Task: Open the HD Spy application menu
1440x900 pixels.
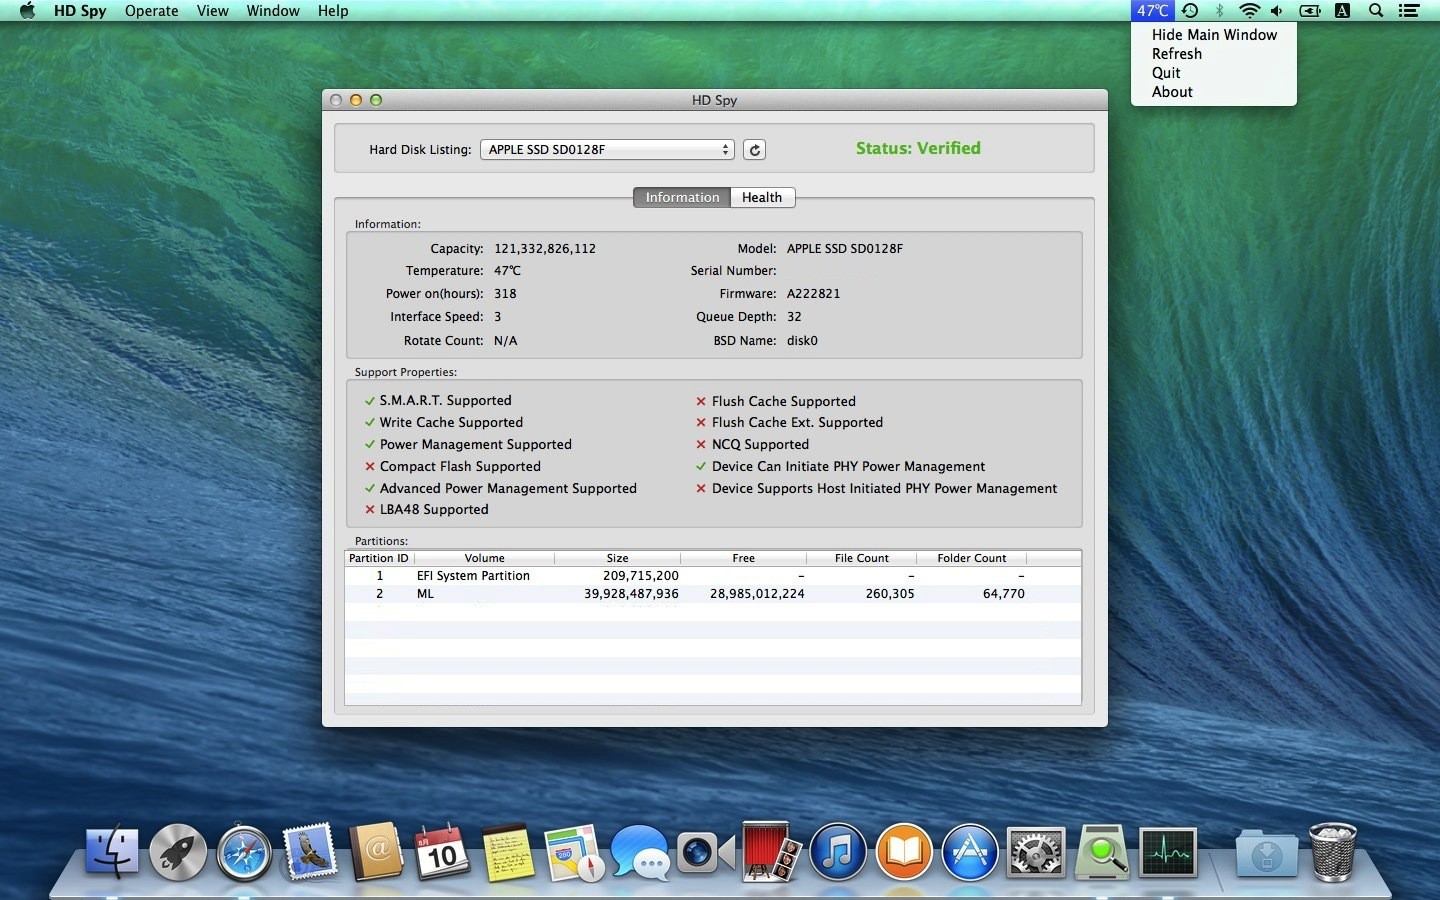Action: [80, 11]
